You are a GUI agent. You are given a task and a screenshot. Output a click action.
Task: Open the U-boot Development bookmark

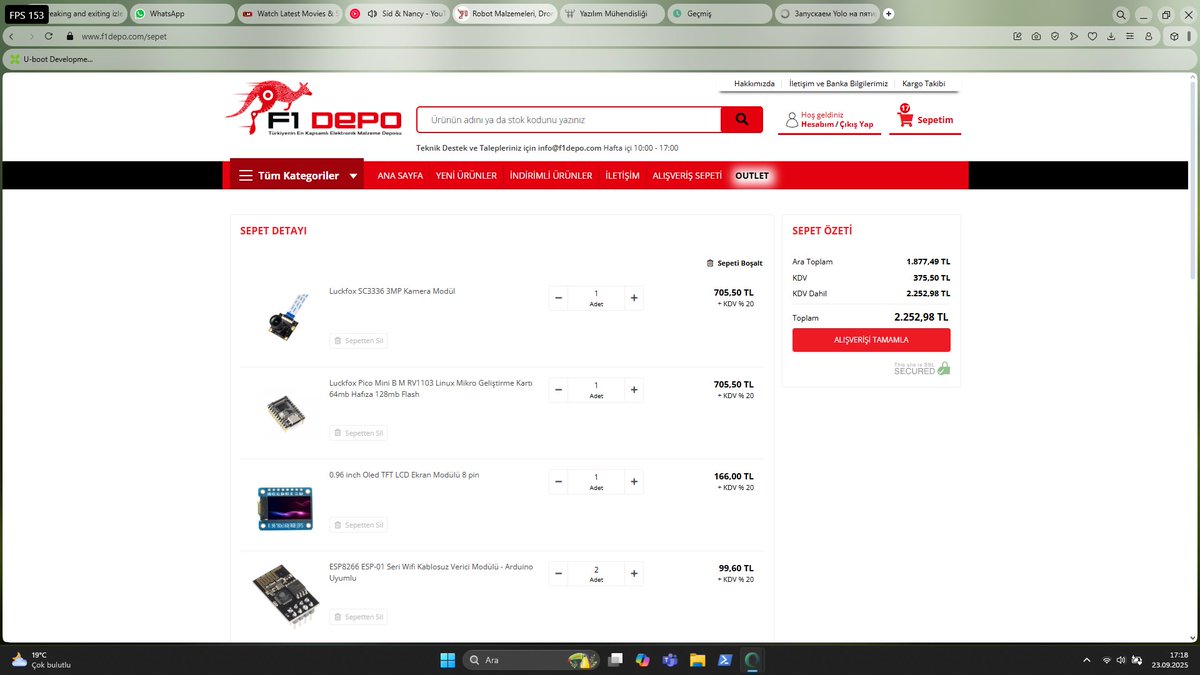51,59
